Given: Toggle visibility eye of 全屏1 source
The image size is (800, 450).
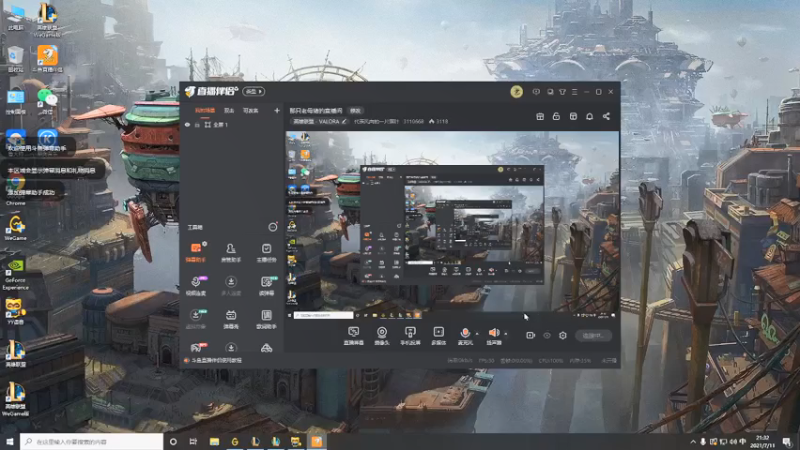Looking at the screenshot, I should [187, 124].
